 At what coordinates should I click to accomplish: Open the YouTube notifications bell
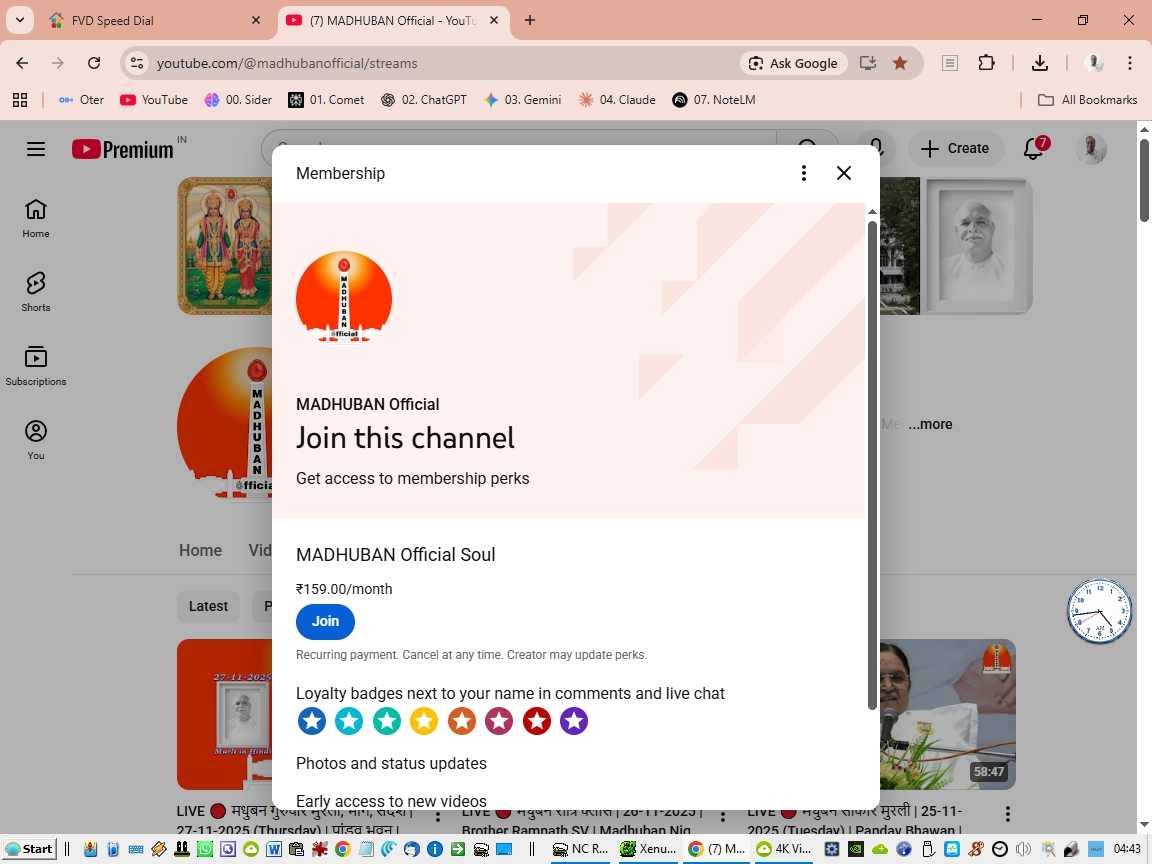point(1034,148)
